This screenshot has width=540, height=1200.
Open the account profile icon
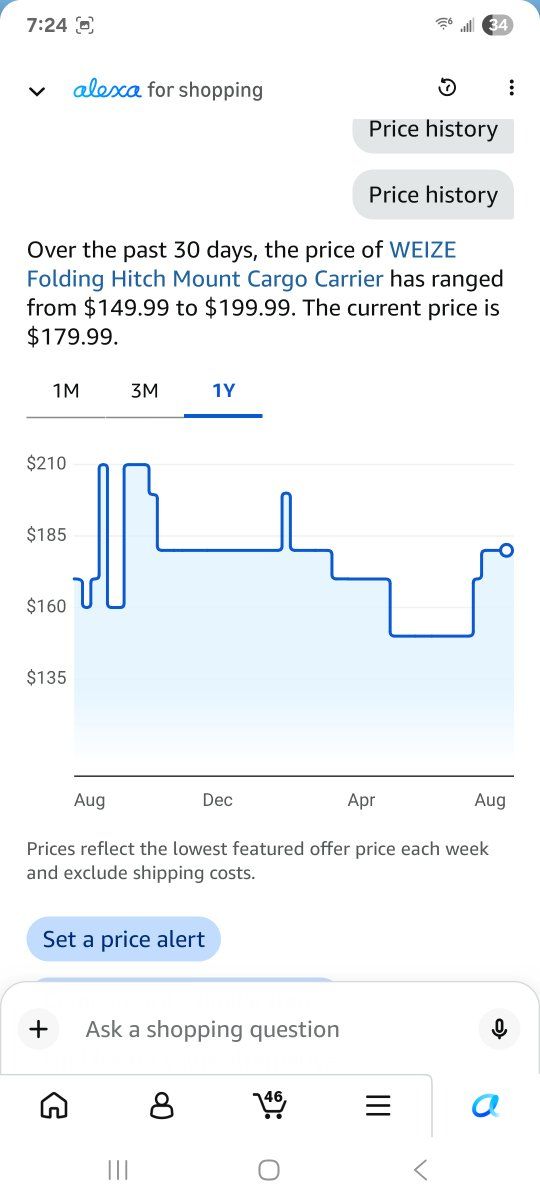(161, 1105)
